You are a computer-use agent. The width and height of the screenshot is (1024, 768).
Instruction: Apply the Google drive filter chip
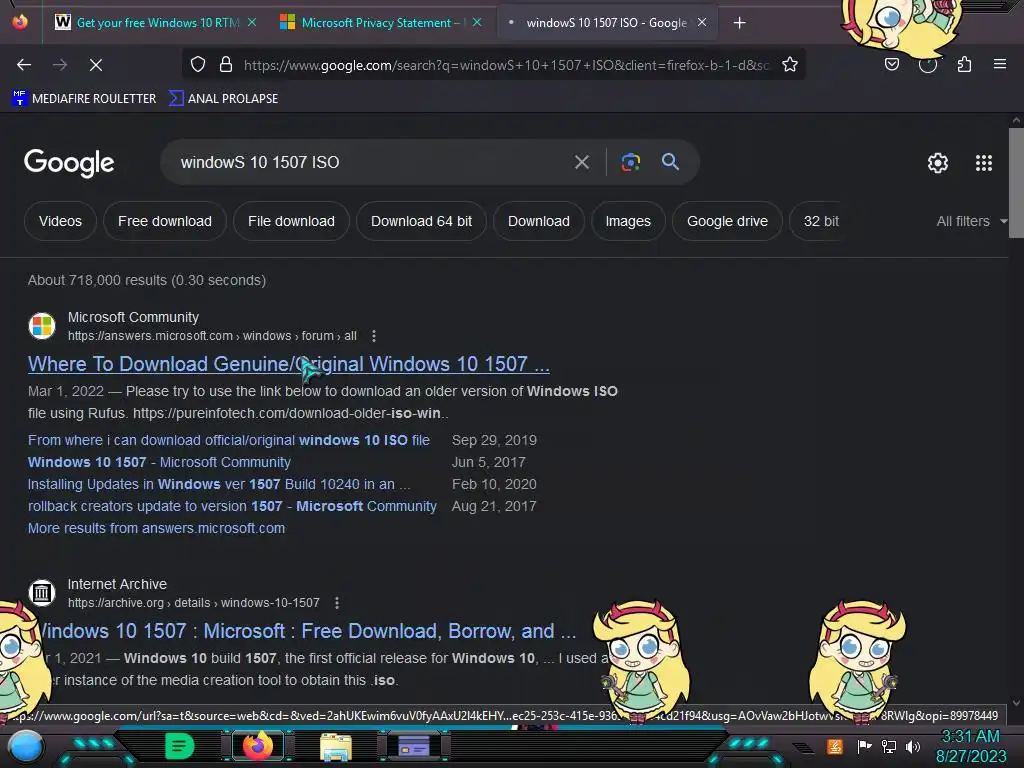pos(728,221)
